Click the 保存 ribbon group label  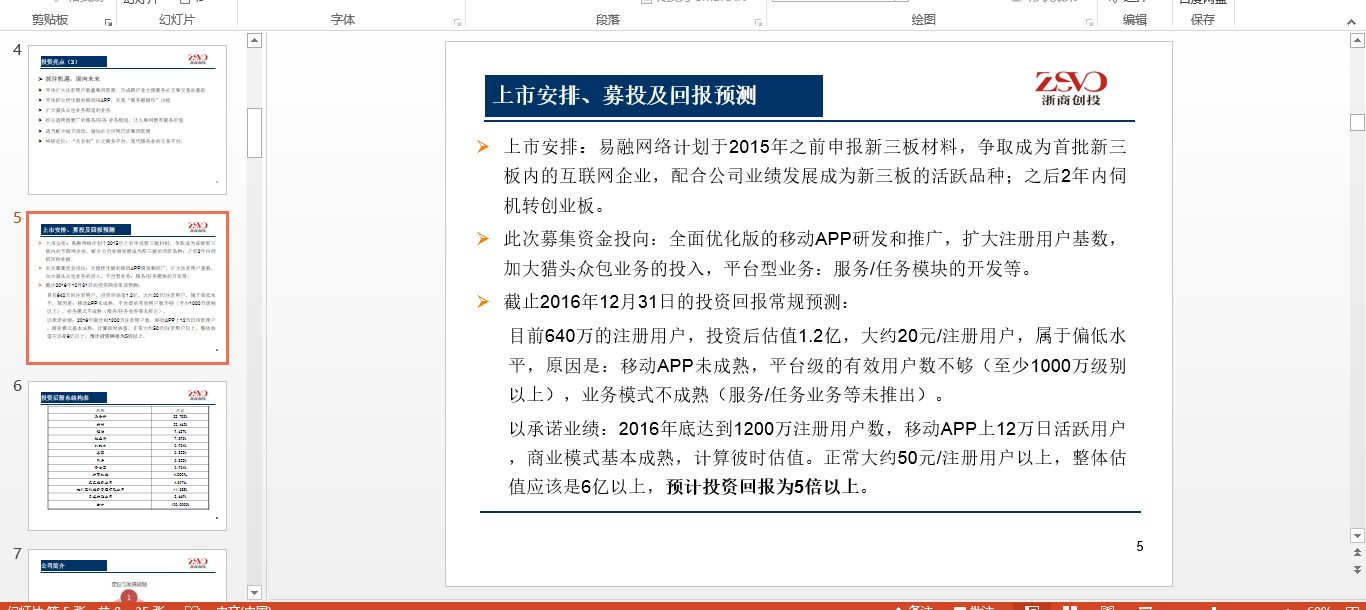[x=1203, y=20]
